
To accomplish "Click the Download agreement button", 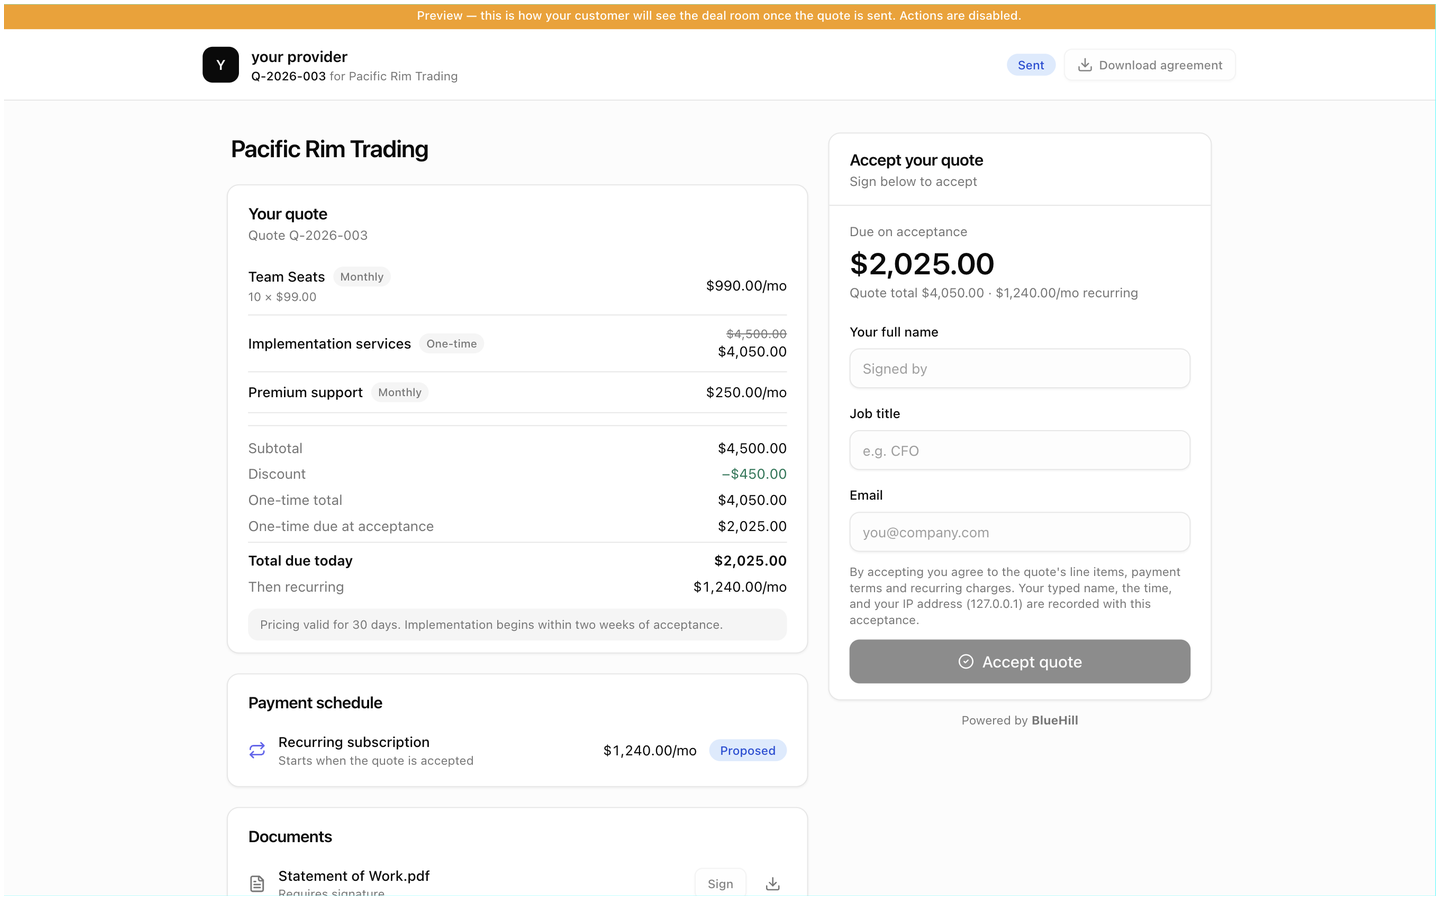I will (1150, 65).
